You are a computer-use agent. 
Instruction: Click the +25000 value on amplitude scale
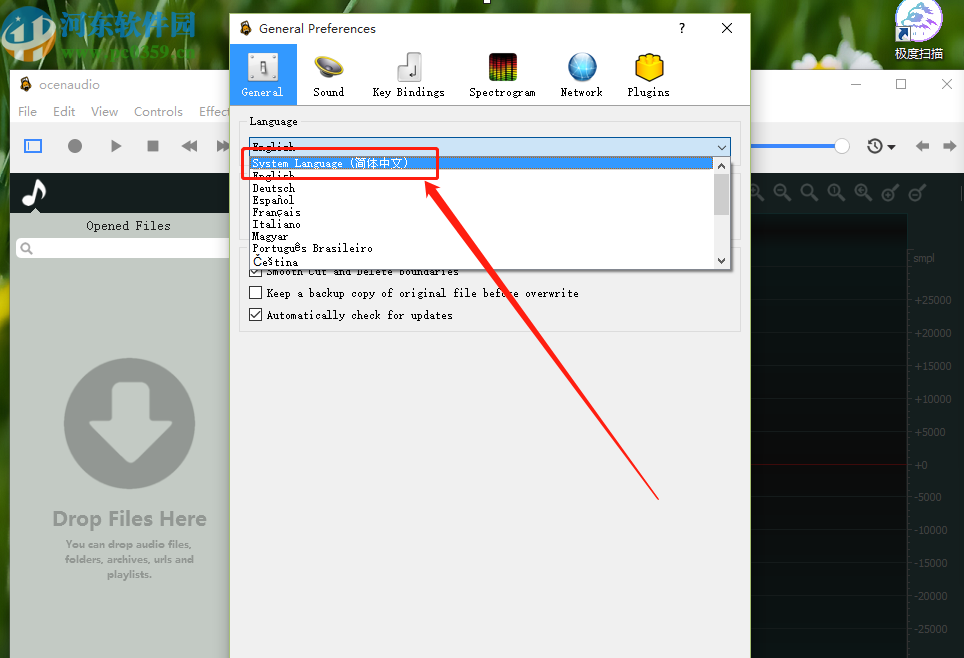pos(933,300)
